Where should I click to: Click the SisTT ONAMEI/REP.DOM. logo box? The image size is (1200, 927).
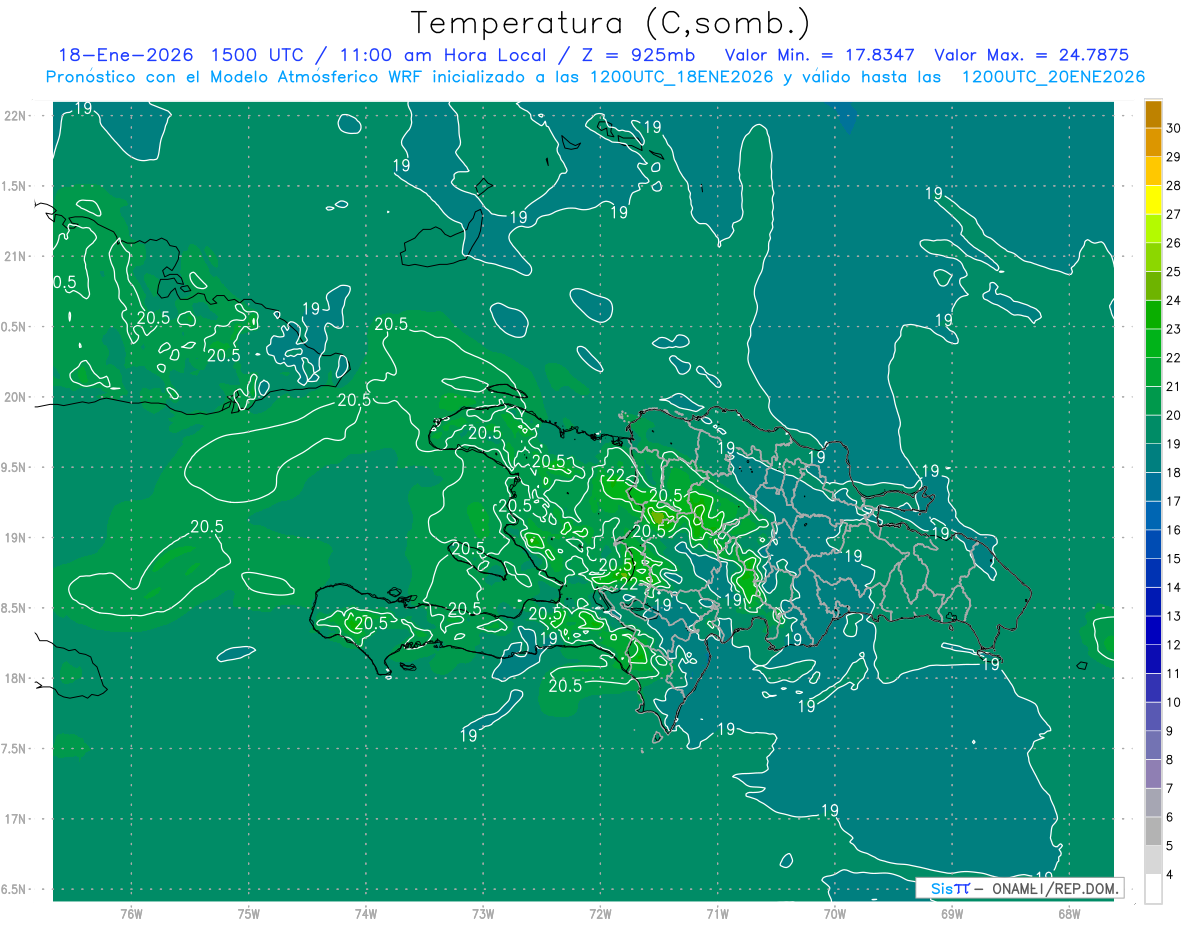(1019, 888)
